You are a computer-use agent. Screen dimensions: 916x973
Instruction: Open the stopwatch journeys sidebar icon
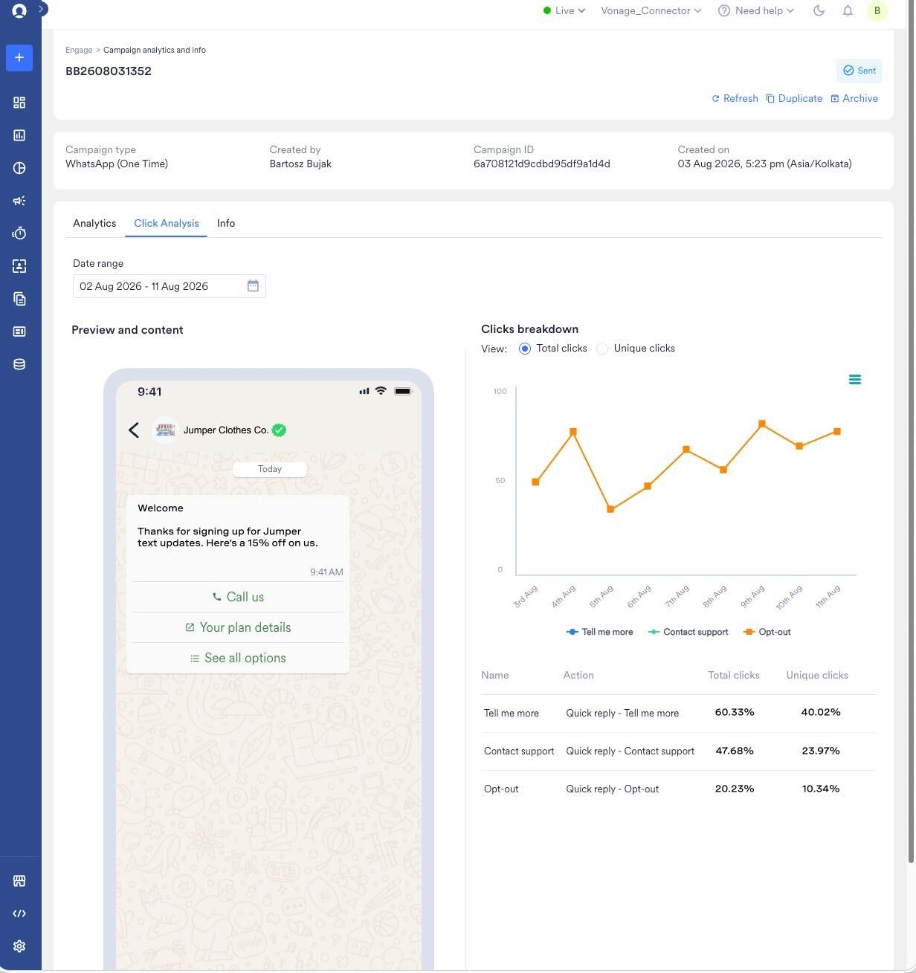[19, 233]
